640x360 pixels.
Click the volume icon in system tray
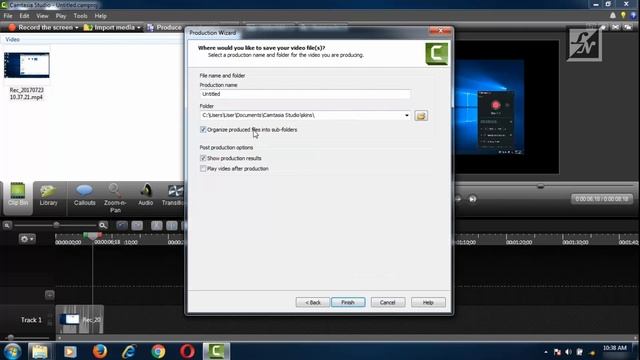[569, 352]
